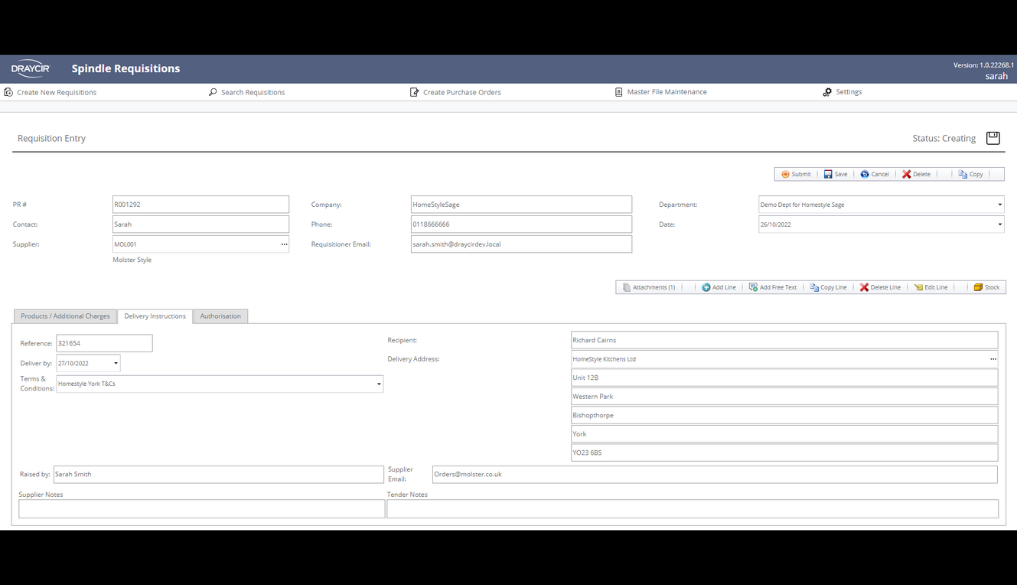Click the York address field
Viewport: 1017px width, 585px height.
click(x=784, y=434)
